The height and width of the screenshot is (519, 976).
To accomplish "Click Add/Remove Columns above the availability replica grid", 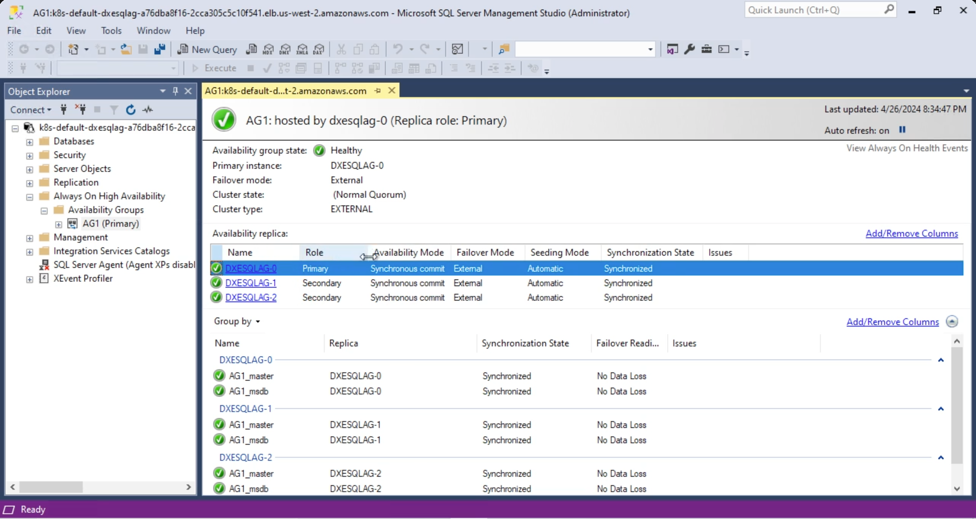I will point(911,233).
